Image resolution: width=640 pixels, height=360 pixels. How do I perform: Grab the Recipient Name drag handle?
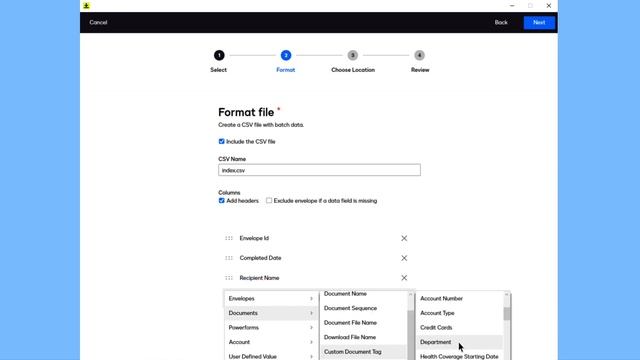(x=229, y=278)
